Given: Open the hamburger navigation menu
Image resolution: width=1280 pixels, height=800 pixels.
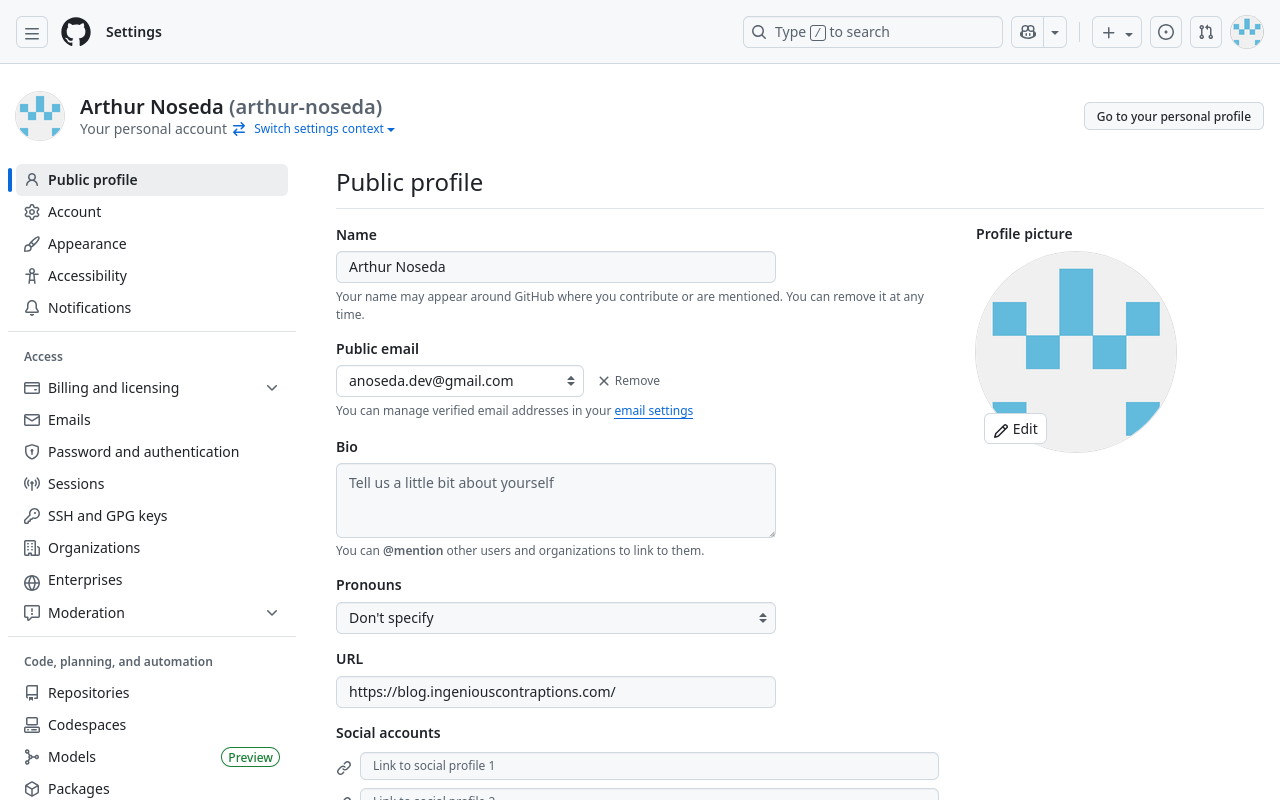Looking at the screenshot, I should coord(31,31).
